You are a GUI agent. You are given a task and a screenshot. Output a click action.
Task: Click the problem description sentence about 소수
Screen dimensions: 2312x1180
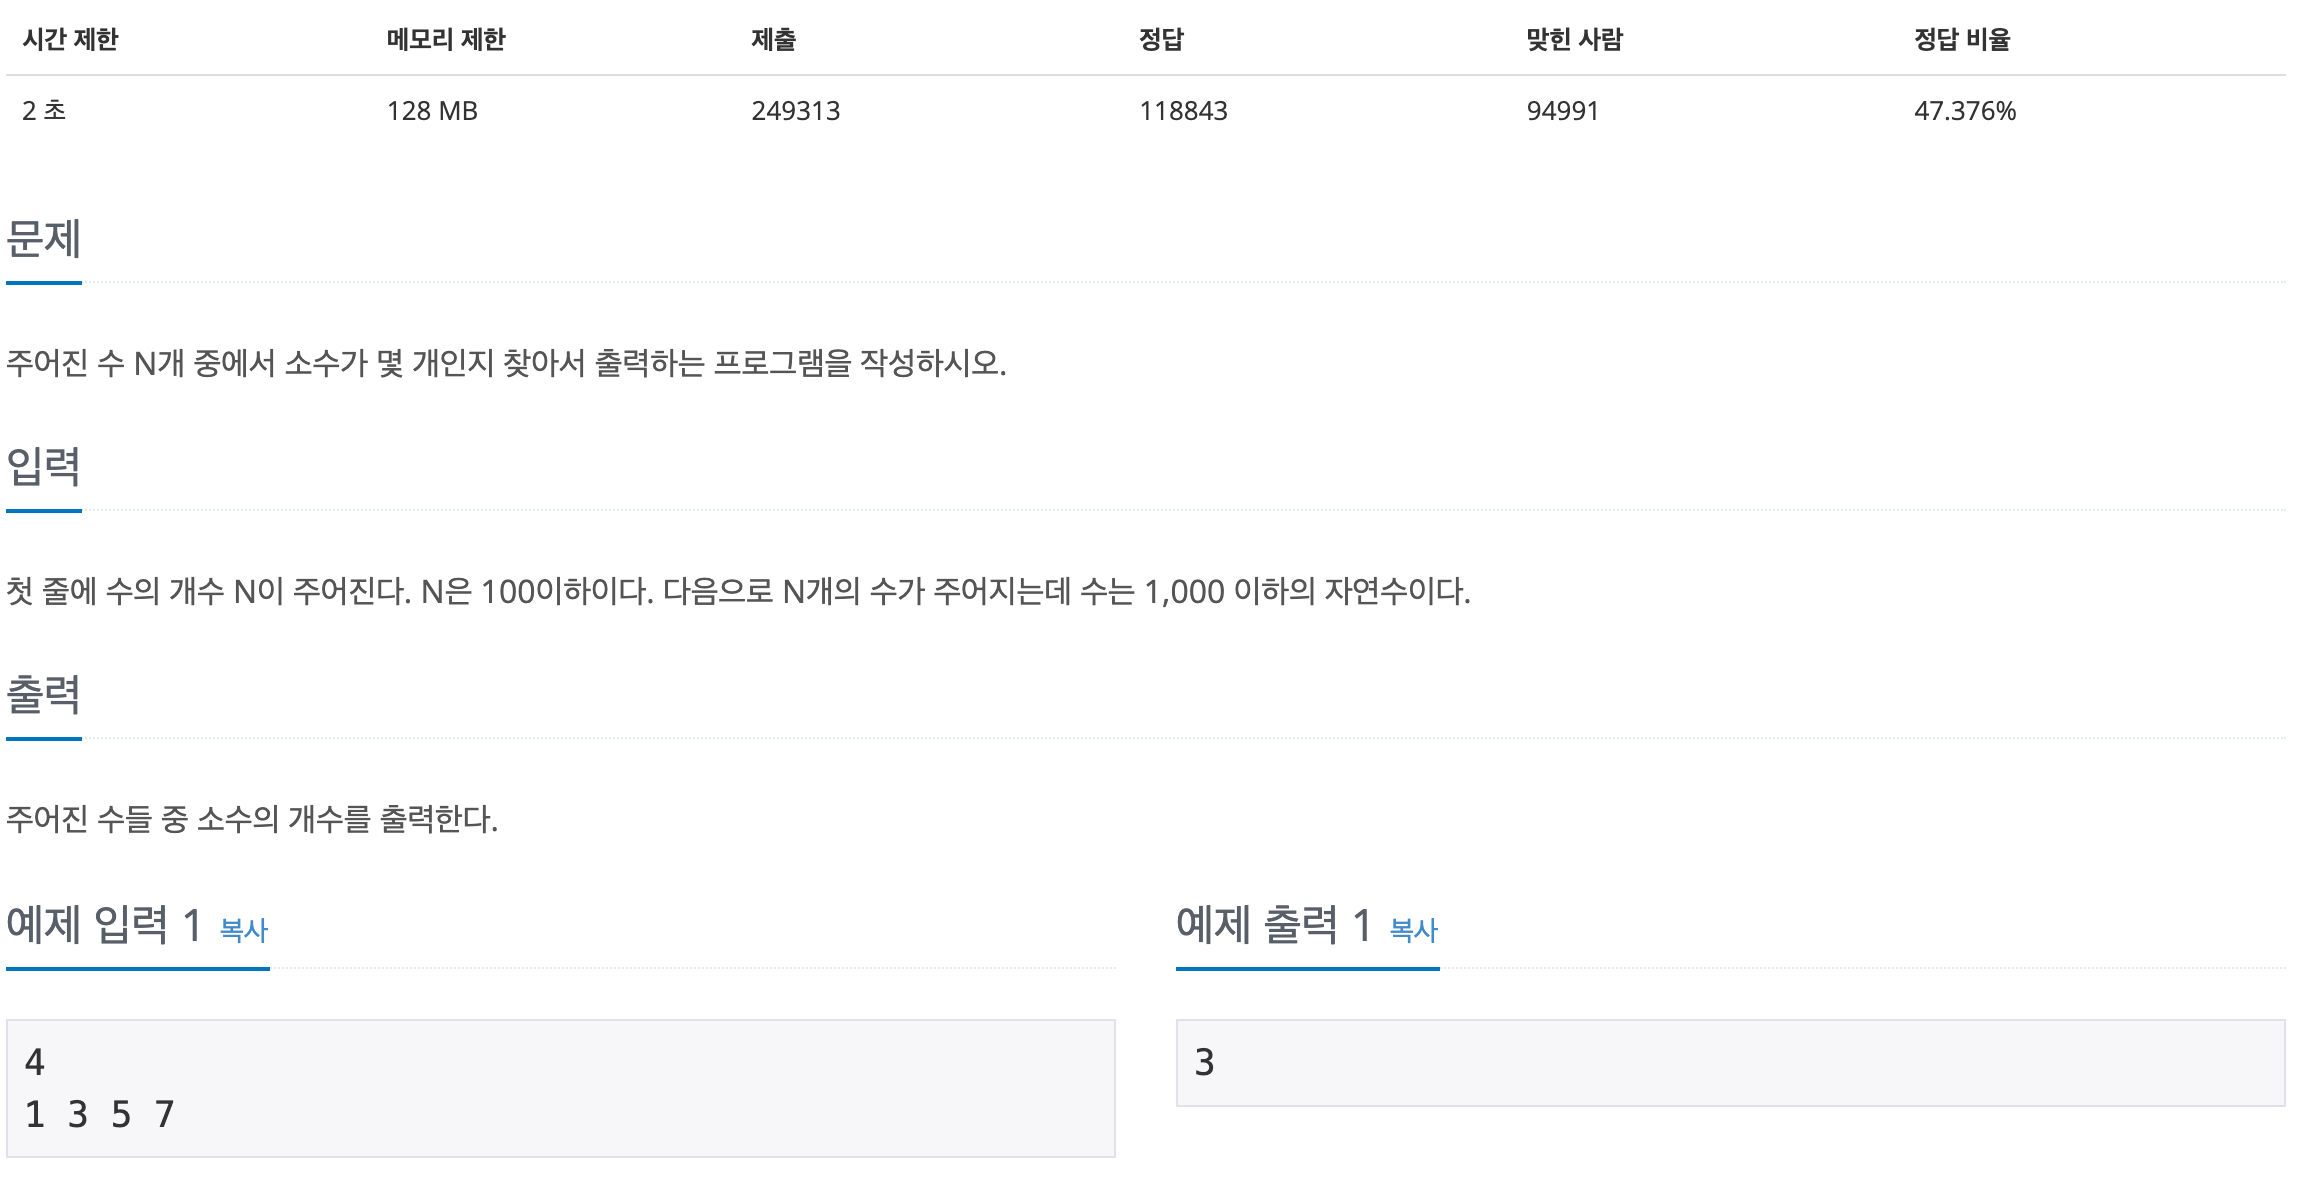click(506, 363)
